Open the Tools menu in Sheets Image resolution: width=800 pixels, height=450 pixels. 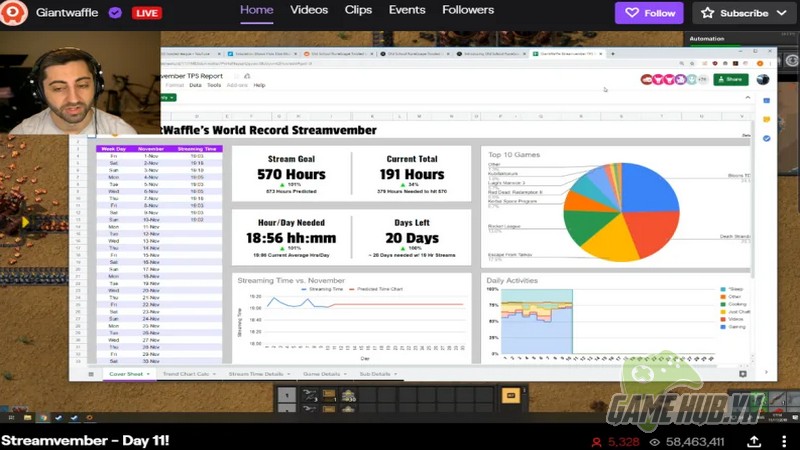(x=214, y=85)
